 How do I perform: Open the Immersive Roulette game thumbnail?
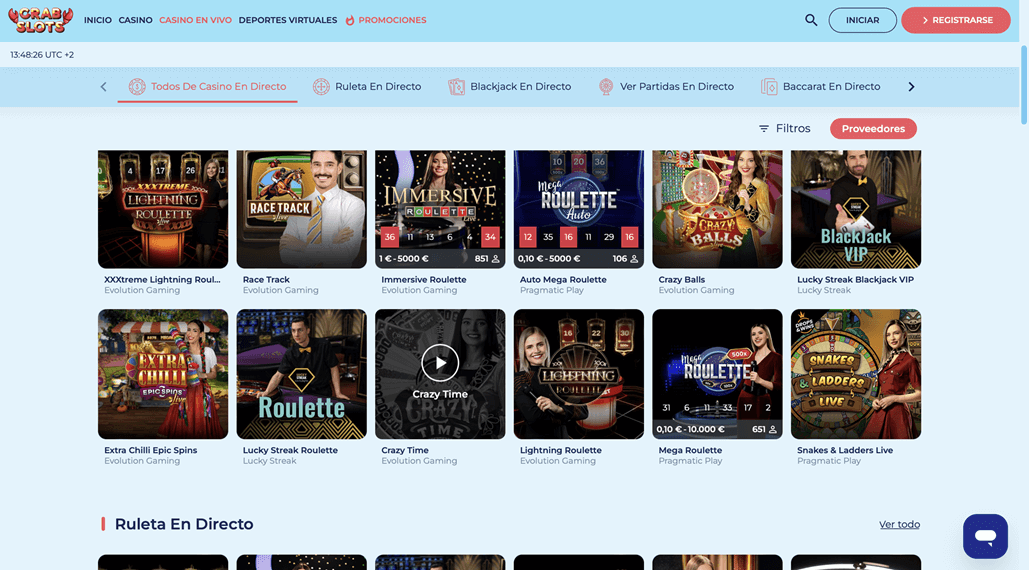coord(440,209)
